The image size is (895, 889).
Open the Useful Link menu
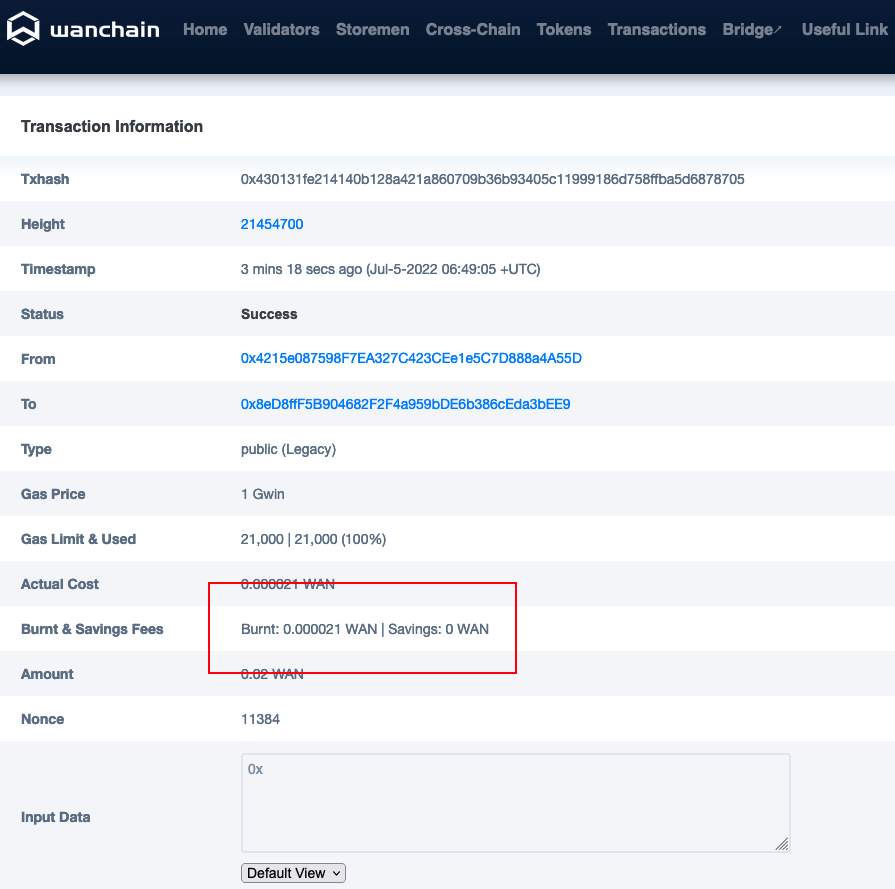845,30
